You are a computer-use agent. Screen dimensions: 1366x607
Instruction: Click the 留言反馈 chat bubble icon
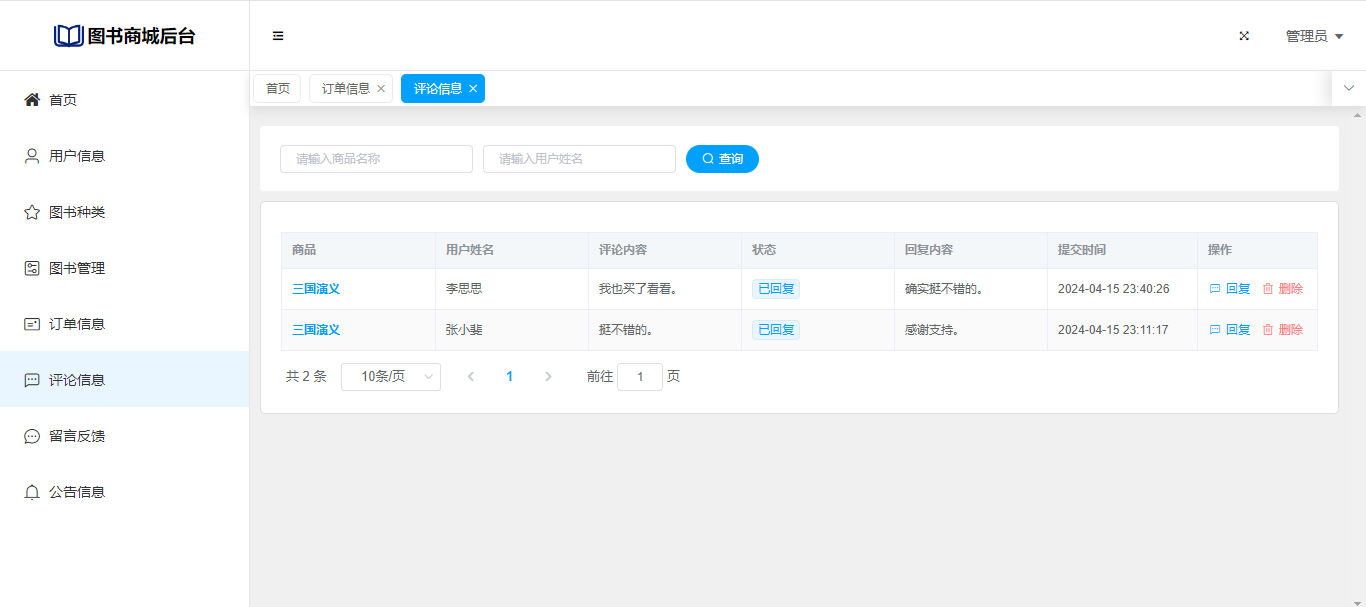[32, 436]
